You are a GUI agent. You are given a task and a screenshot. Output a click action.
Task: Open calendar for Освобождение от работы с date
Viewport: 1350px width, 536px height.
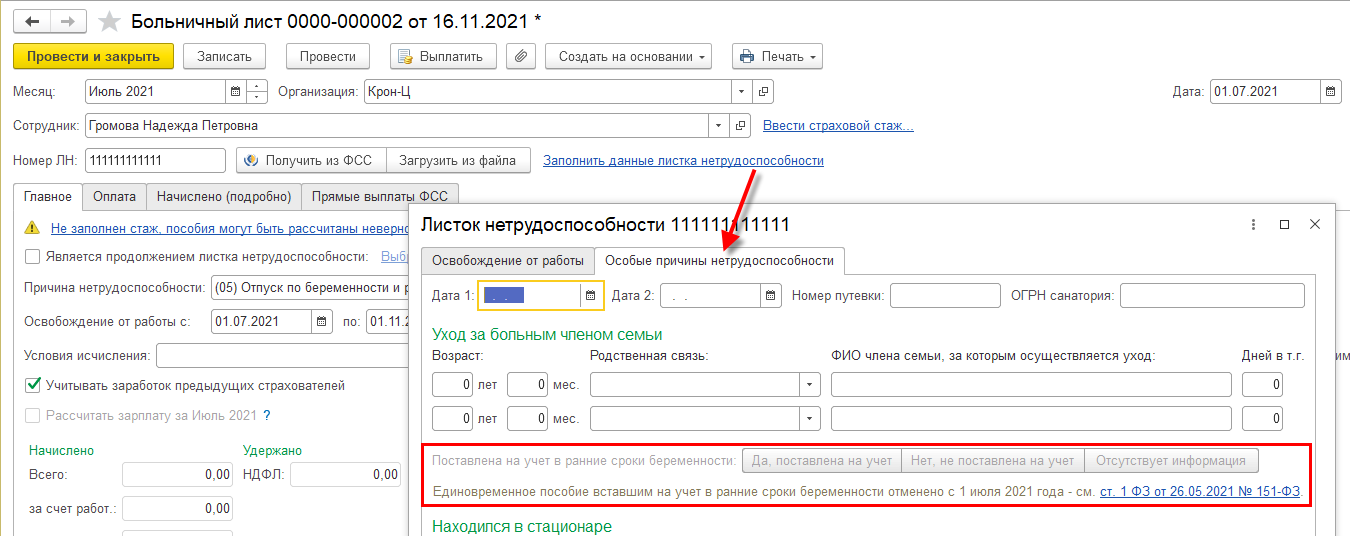tap(322, 322)
